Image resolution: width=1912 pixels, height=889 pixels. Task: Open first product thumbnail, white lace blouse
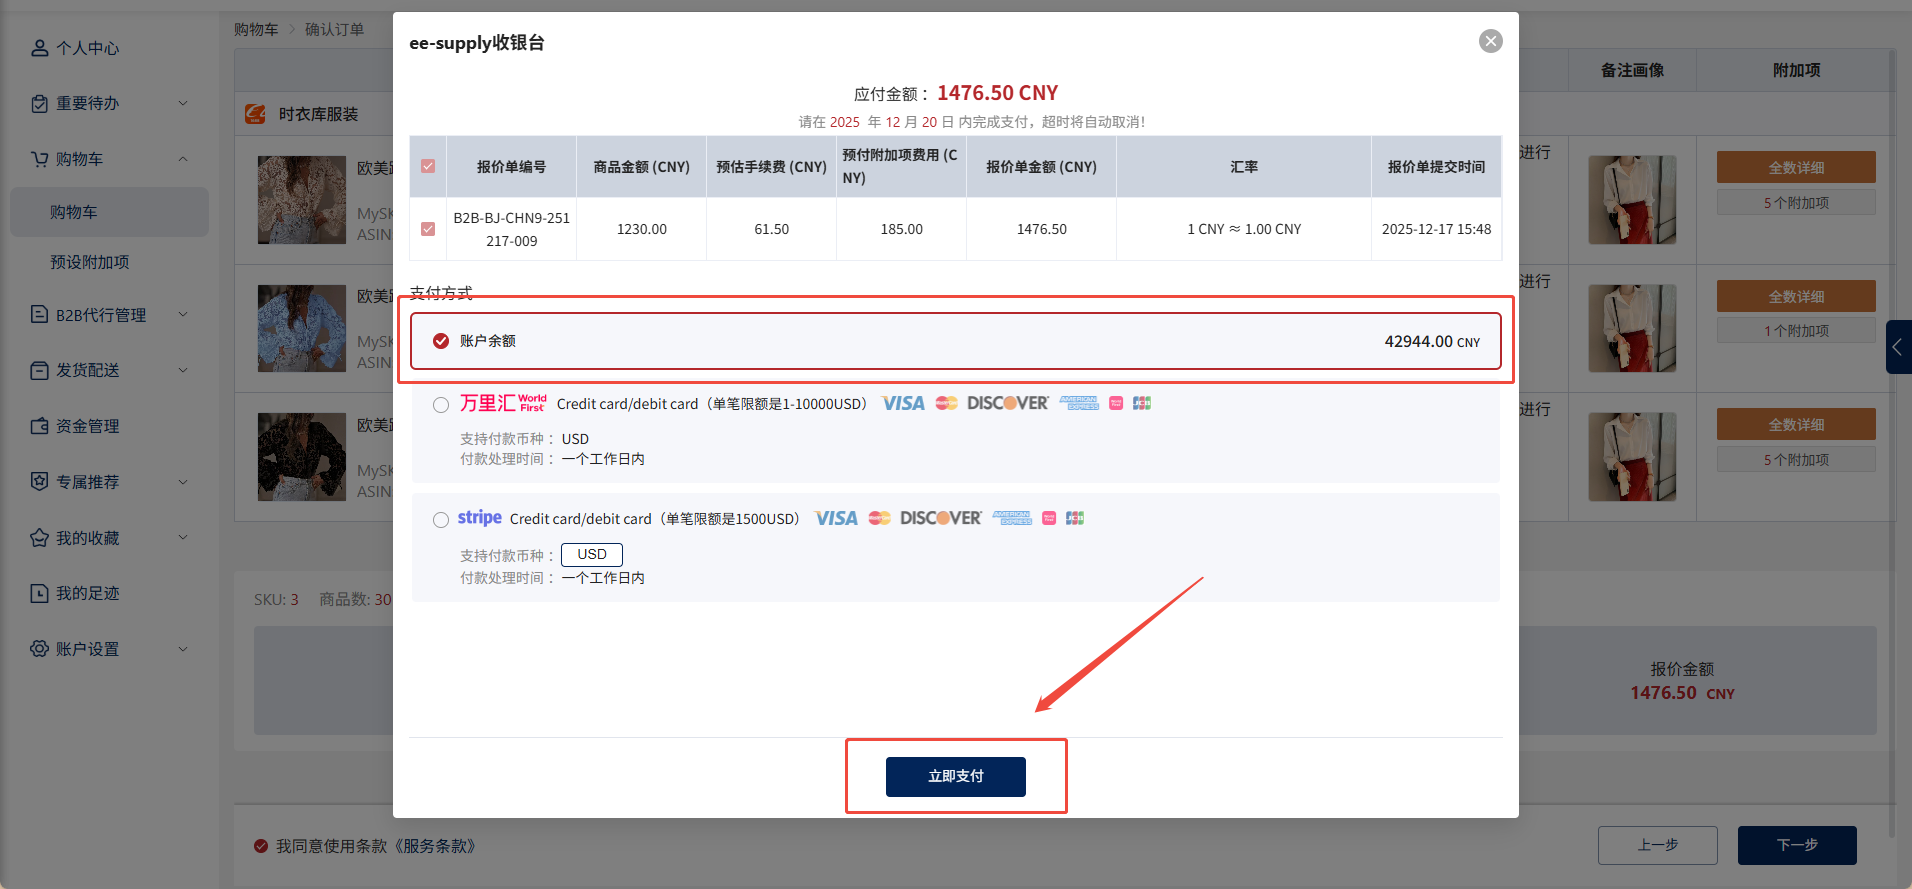[302, 200]
